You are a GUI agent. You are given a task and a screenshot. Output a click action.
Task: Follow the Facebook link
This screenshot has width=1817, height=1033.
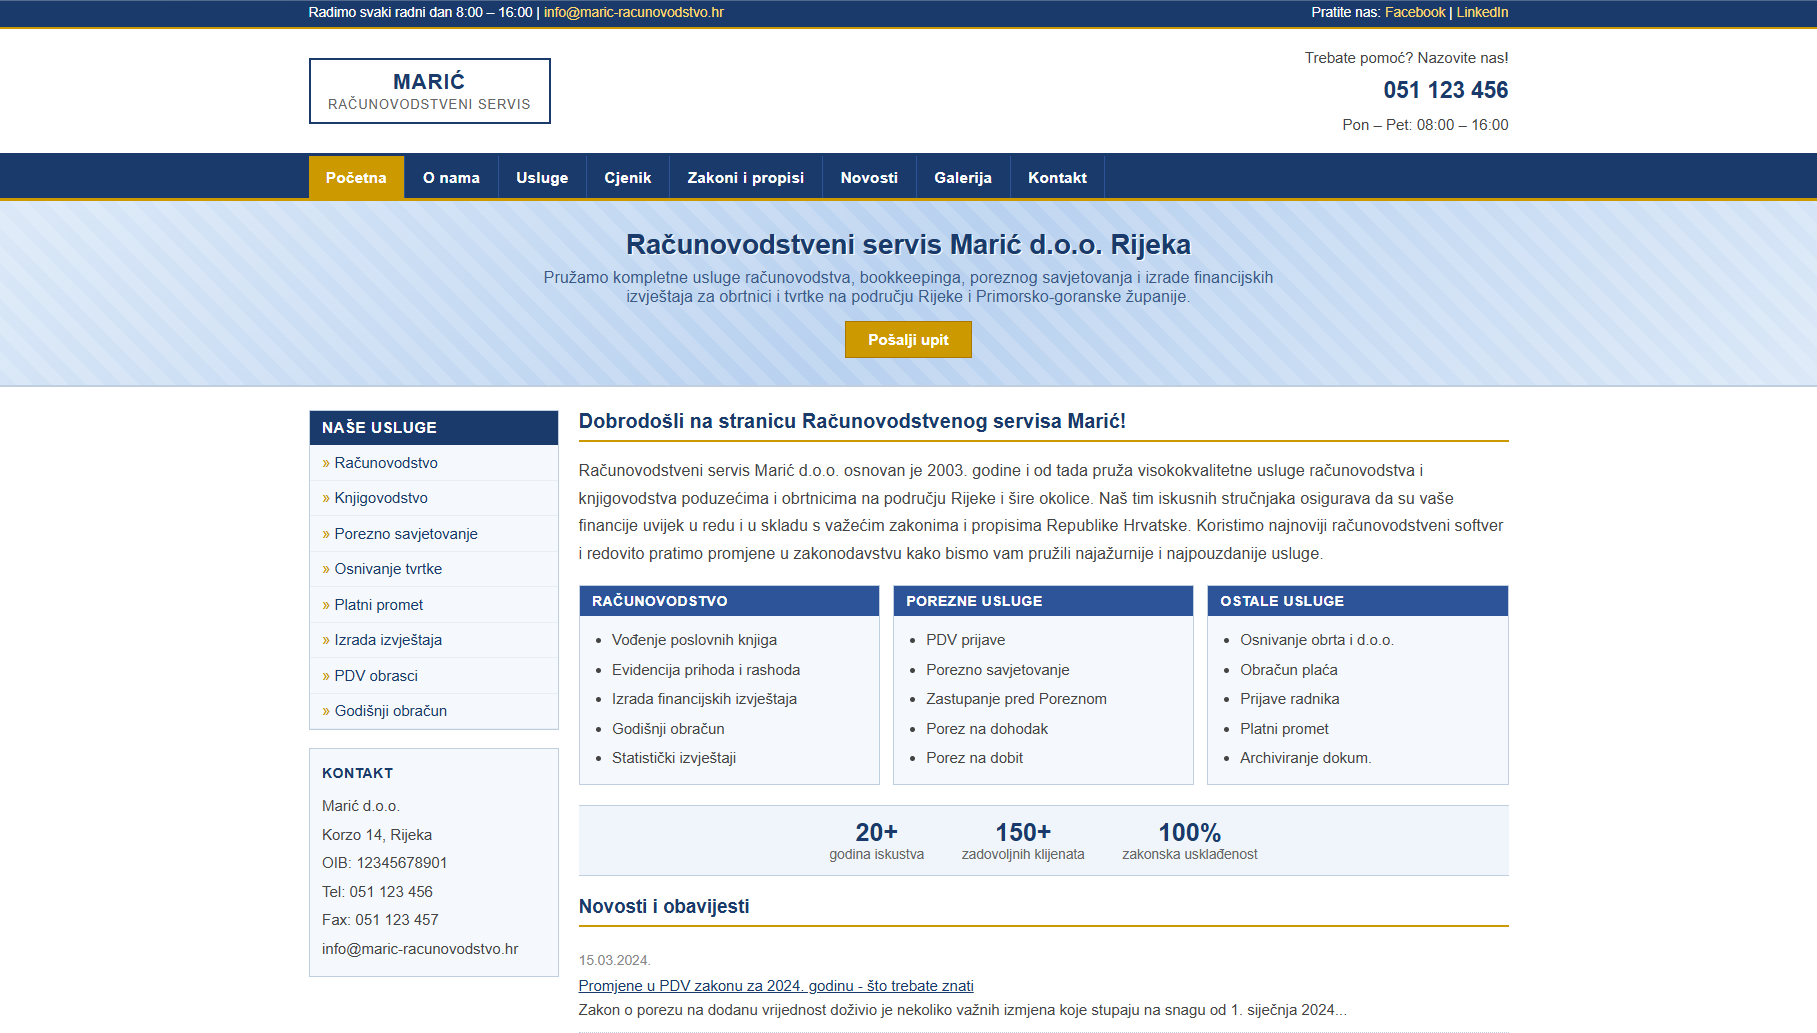point(1414,12)
